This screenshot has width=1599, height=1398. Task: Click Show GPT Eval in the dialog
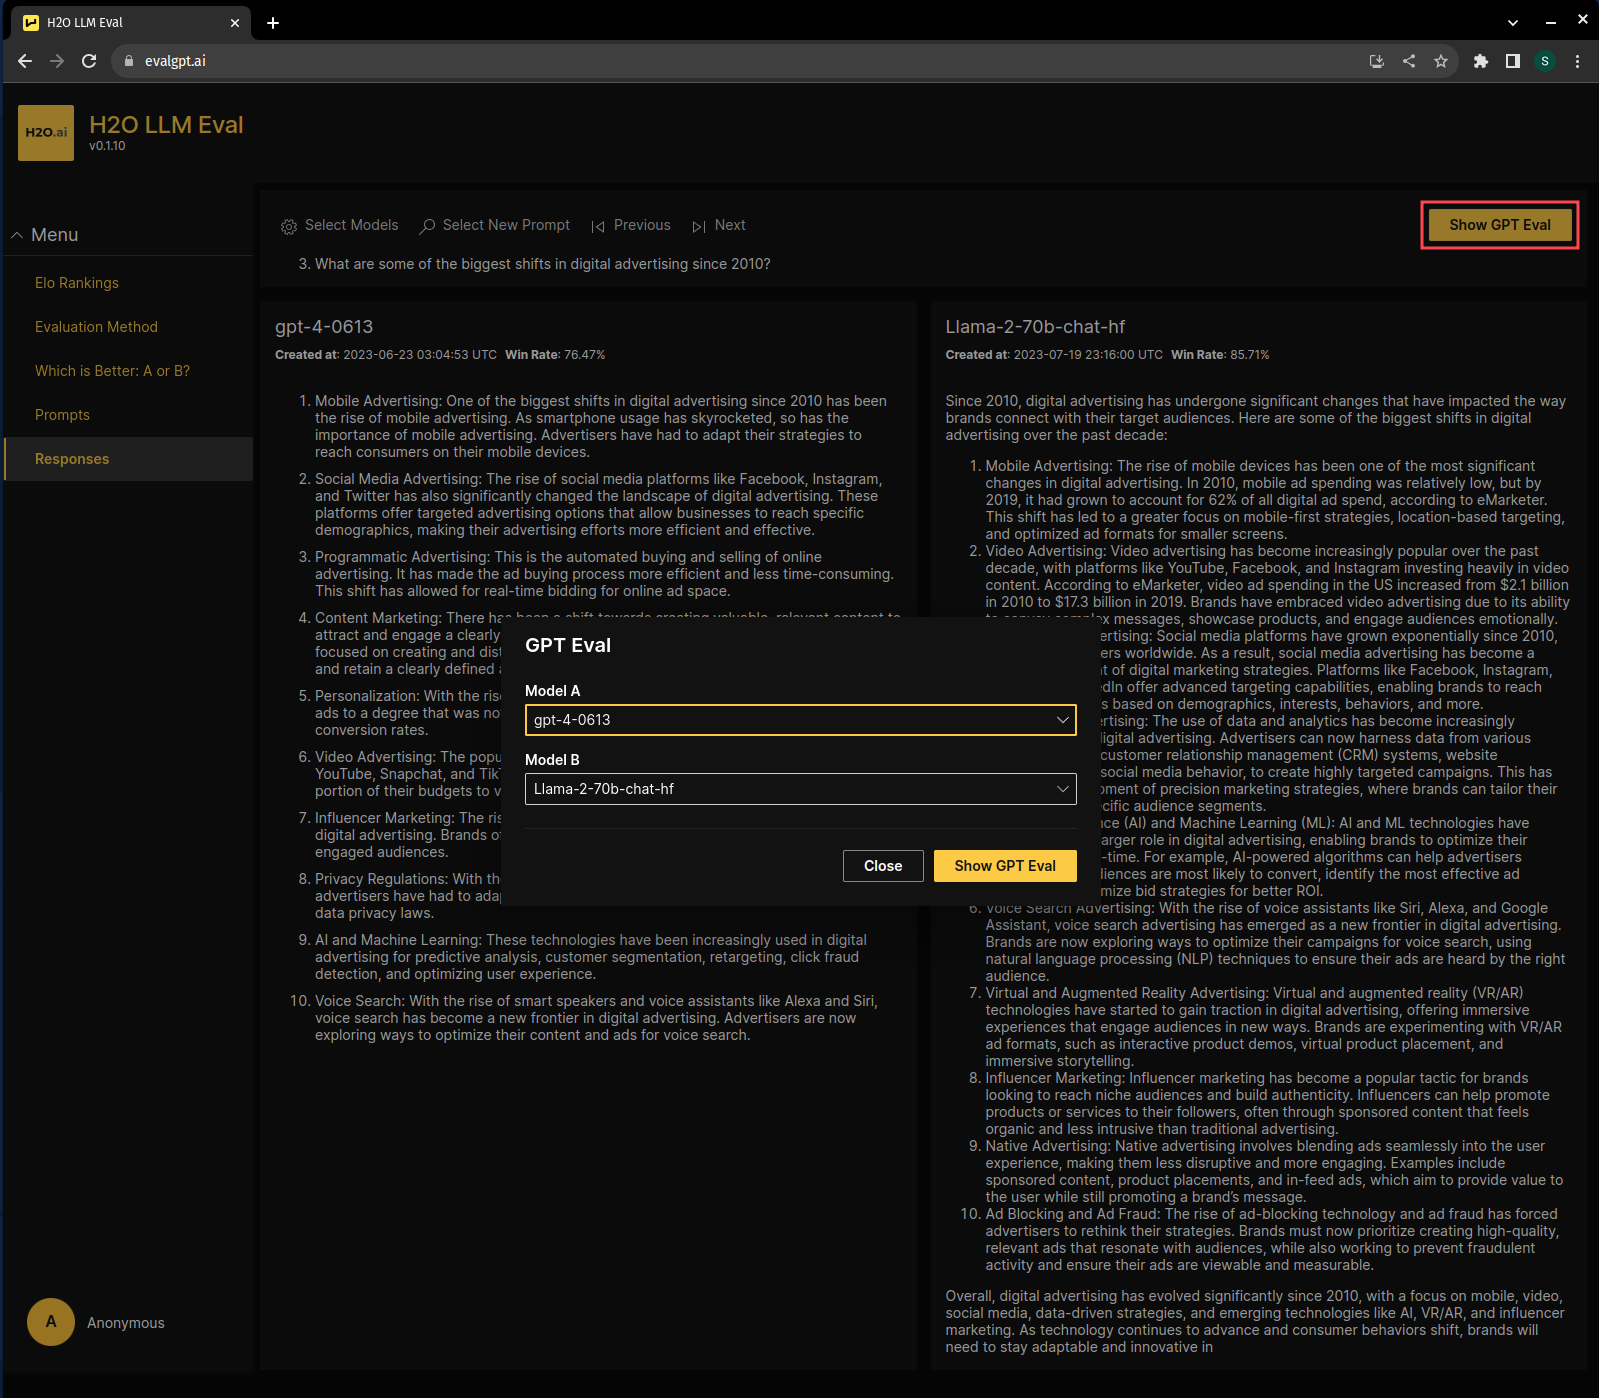click(x=1005, y=866)
